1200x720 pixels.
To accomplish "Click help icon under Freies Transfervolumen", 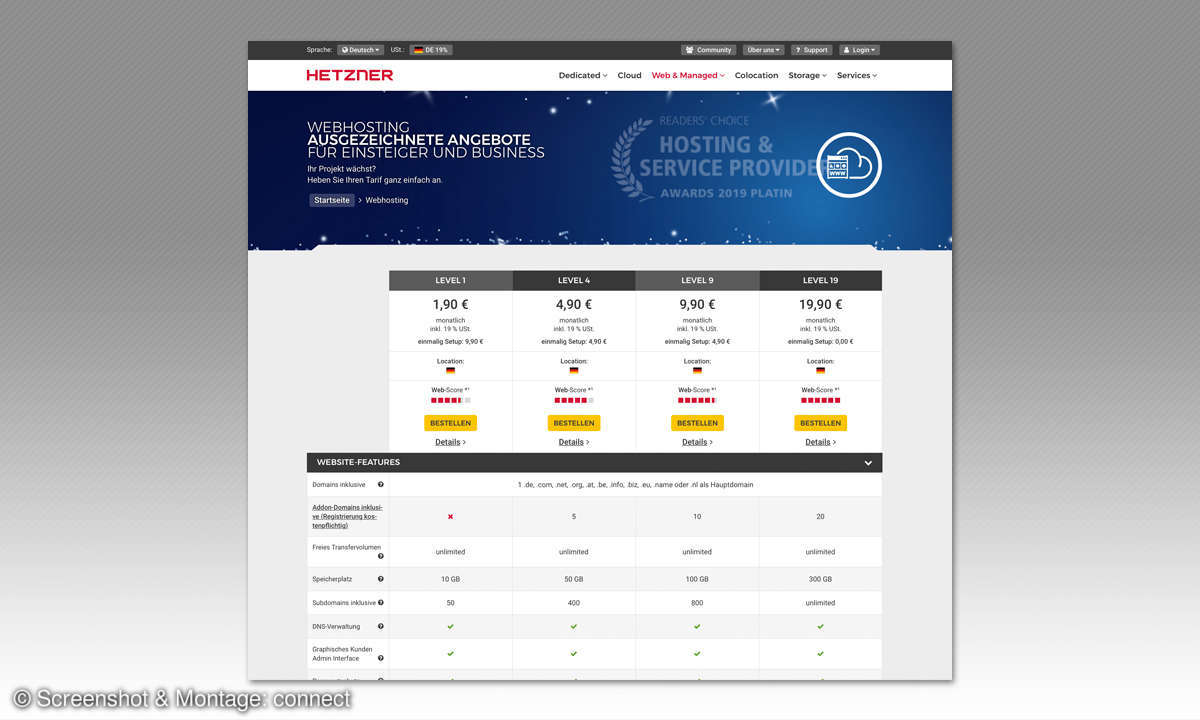I will 380,556.
